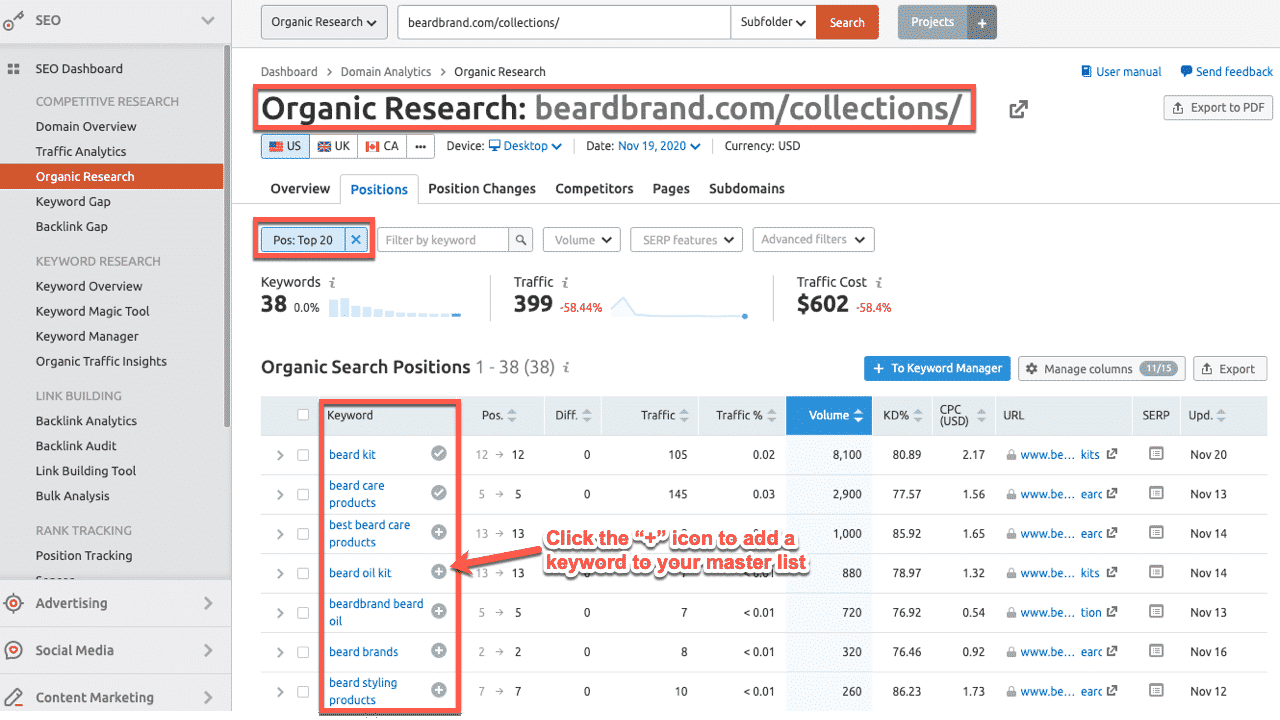Click plus icon beside 'beard brands' keyword
Image resolution: width=1280 pixels, height=720 pixels.
pyautogui.click(x=438, y=651)
